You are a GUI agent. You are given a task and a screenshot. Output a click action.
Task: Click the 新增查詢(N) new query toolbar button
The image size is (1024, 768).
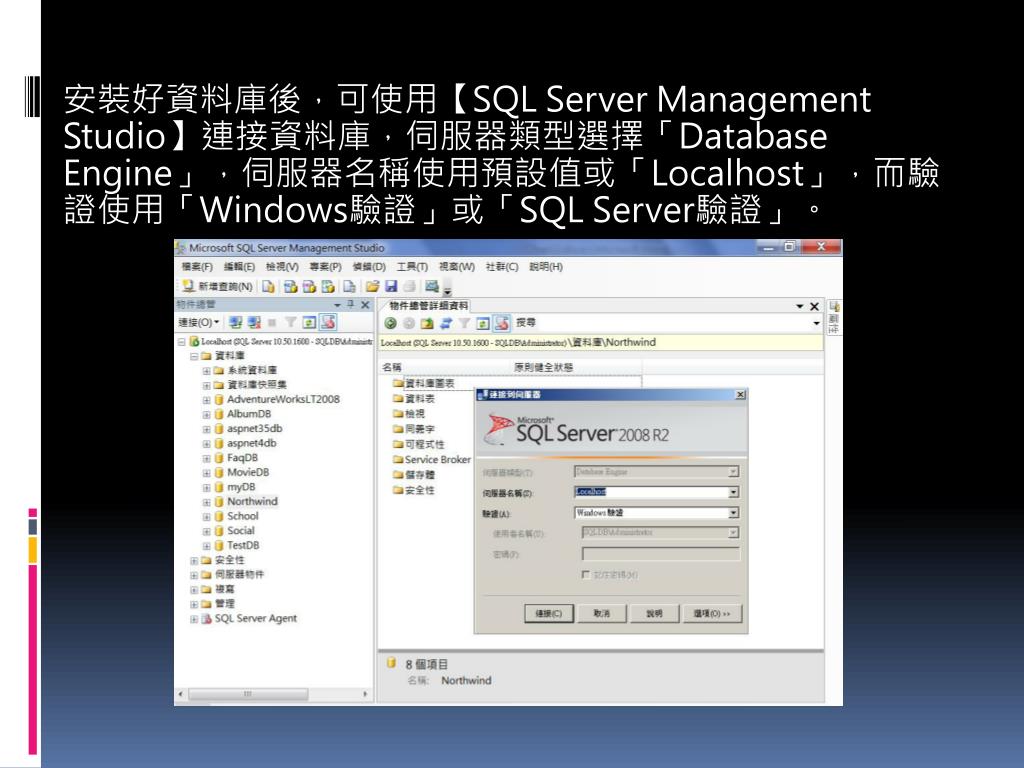click(x=217, y=286)
